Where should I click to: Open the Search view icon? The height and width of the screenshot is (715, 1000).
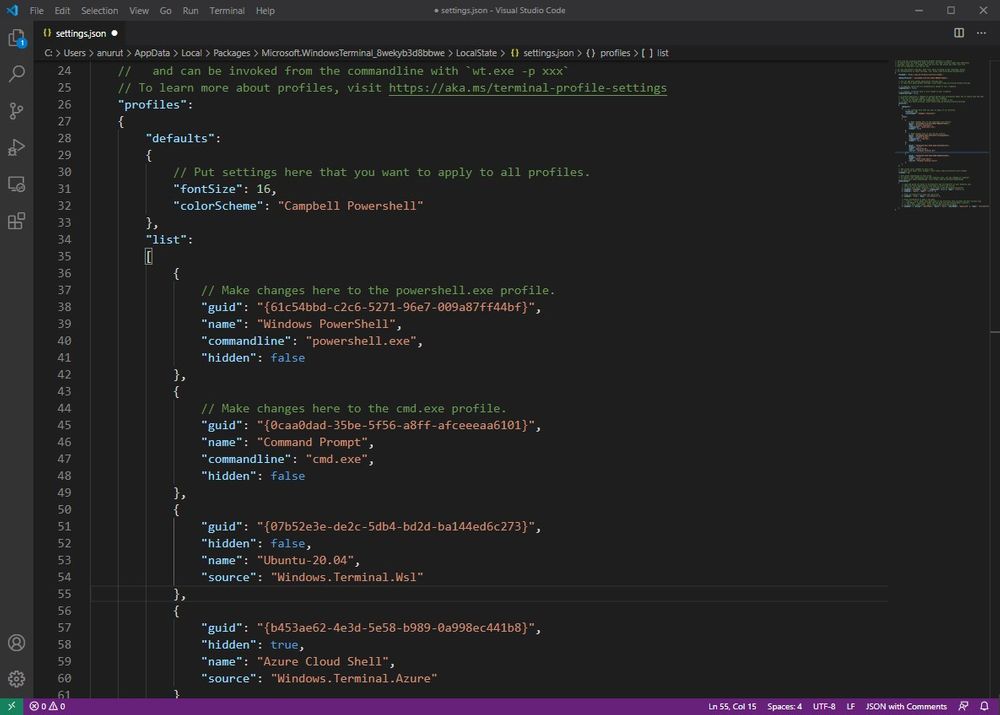[17, 74]
